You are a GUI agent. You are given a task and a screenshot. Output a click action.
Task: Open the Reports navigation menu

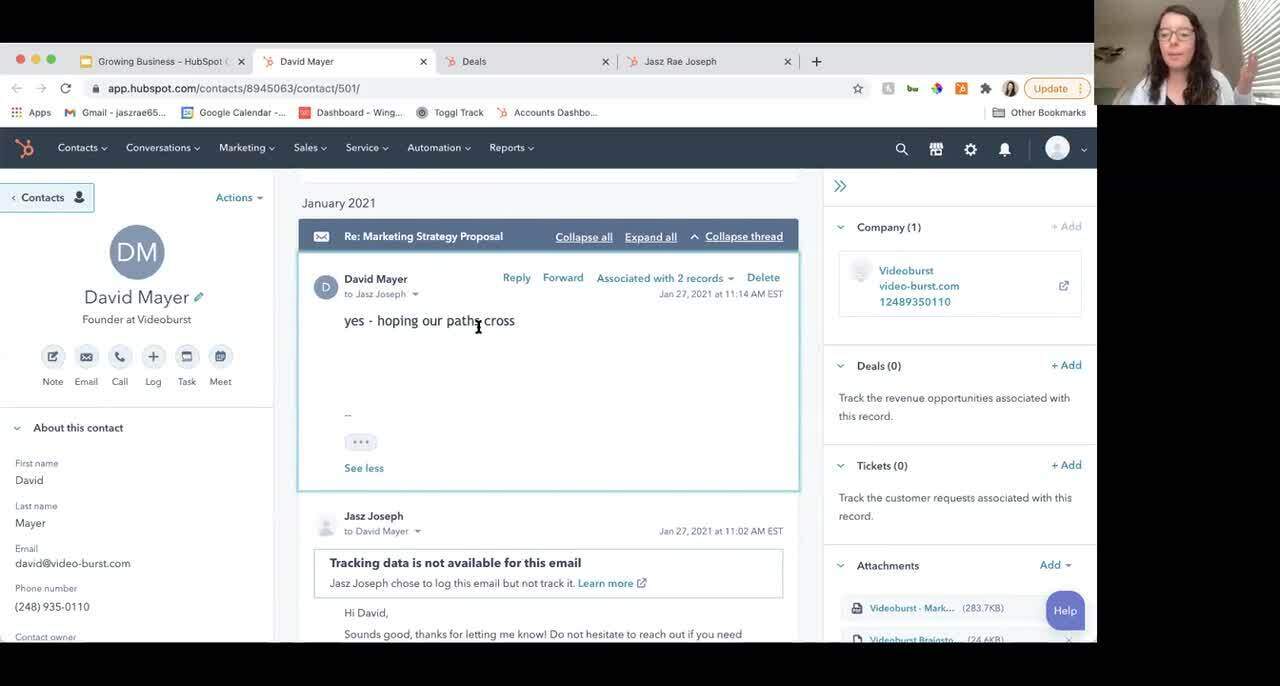[x=511, y=148]
